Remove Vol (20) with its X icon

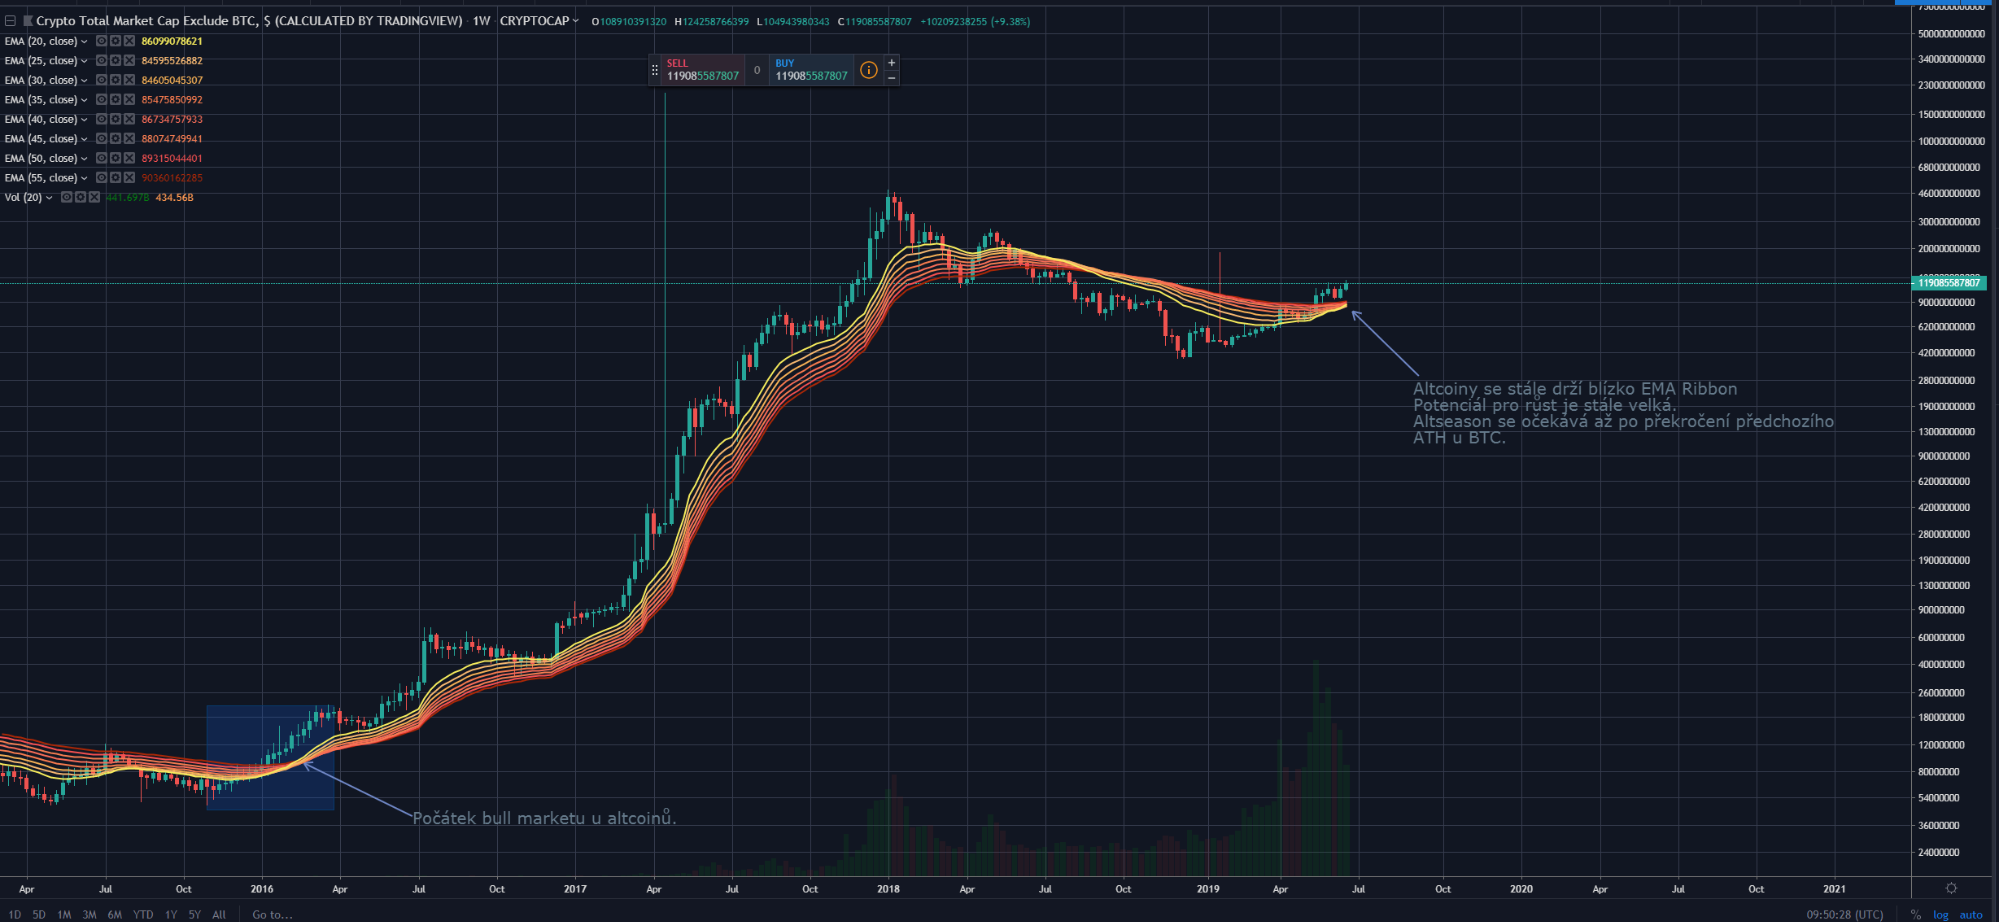click(x=94, y=197)
